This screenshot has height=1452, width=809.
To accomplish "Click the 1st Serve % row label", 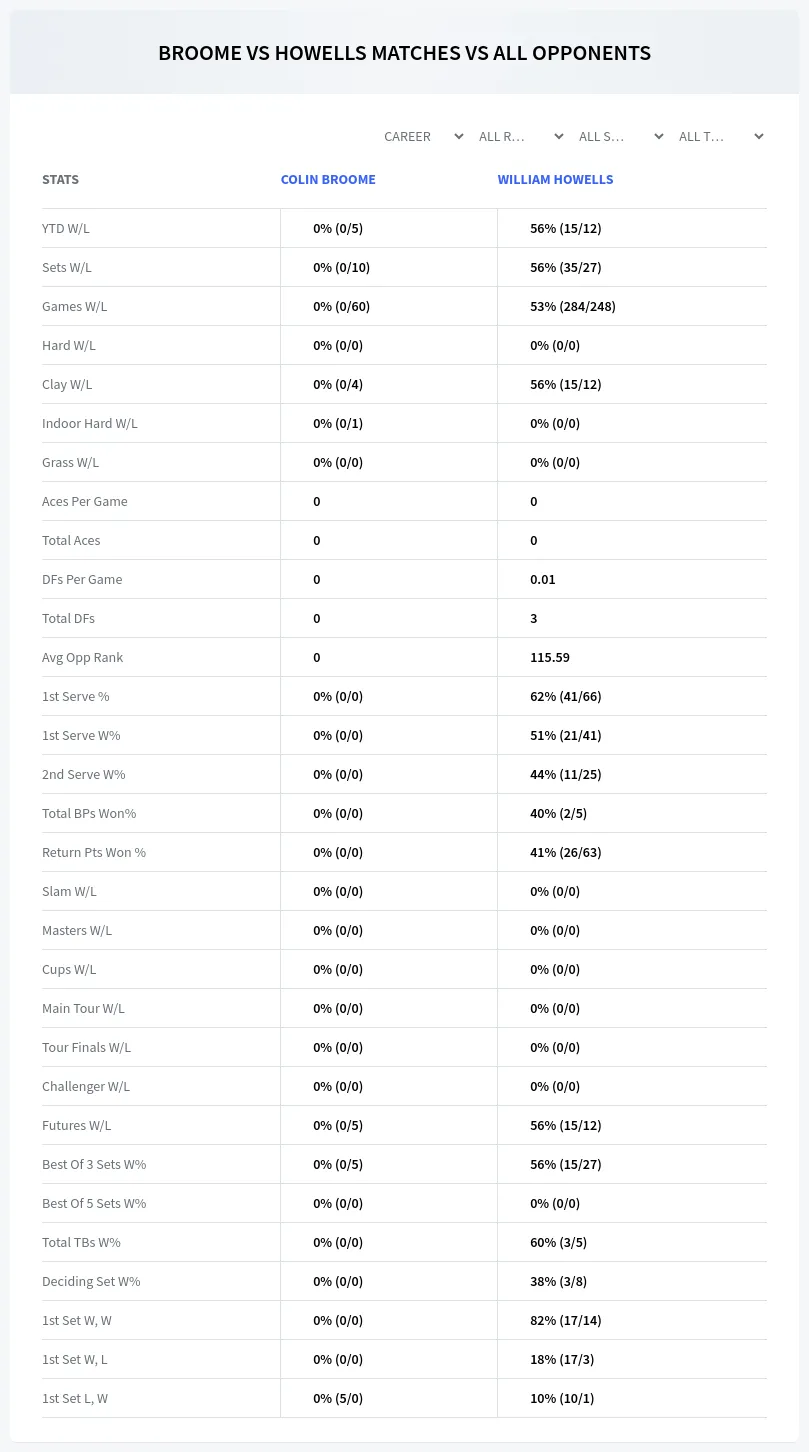I will 76,696.
